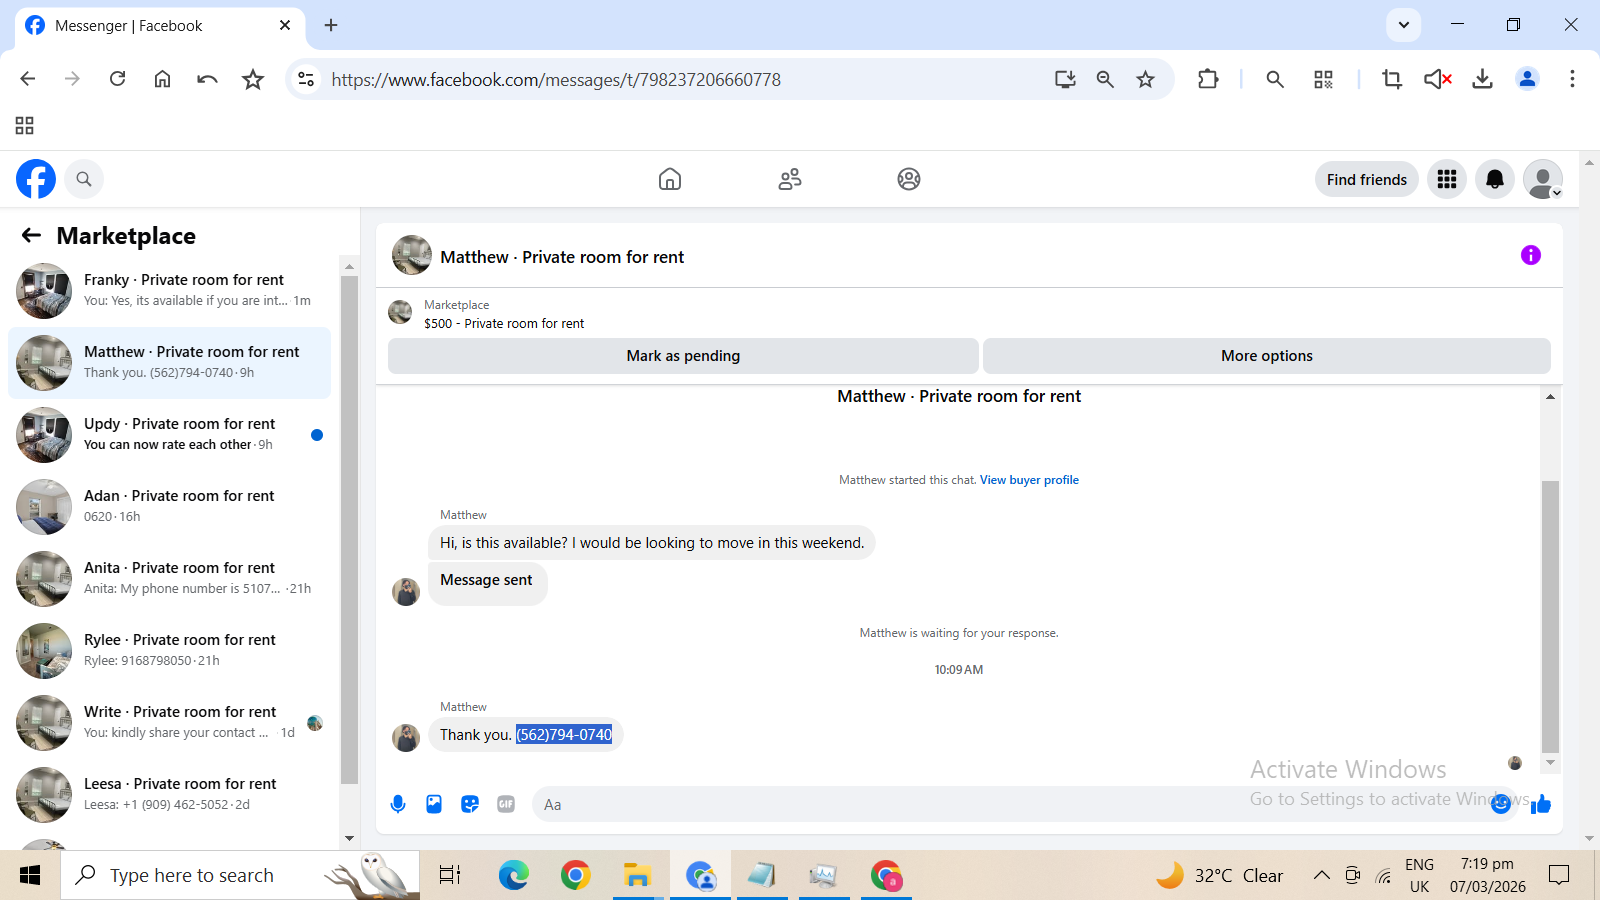Open Adan Private room for rent chat
Screen dimensions: 1600x900
tap(170, 506)
